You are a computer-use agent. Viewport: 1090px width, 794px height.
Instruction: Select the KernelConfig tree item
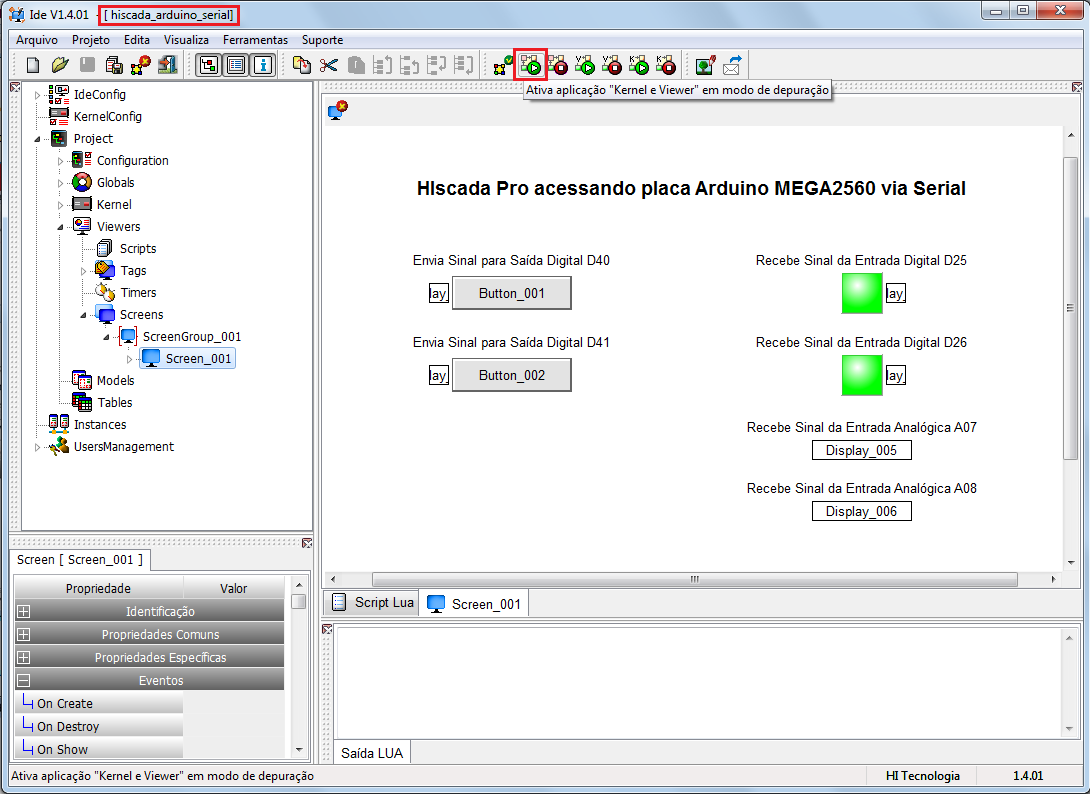coord(108,116)
